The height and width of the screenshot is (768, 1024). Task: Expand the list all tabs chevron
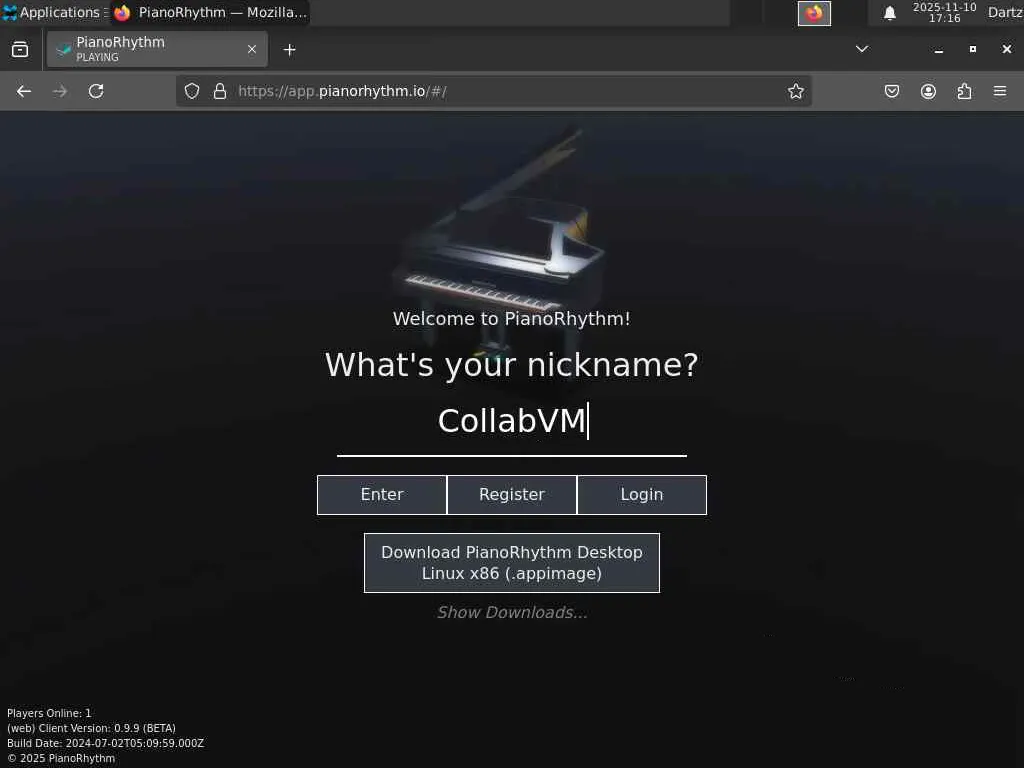click(x=862, y=49)
